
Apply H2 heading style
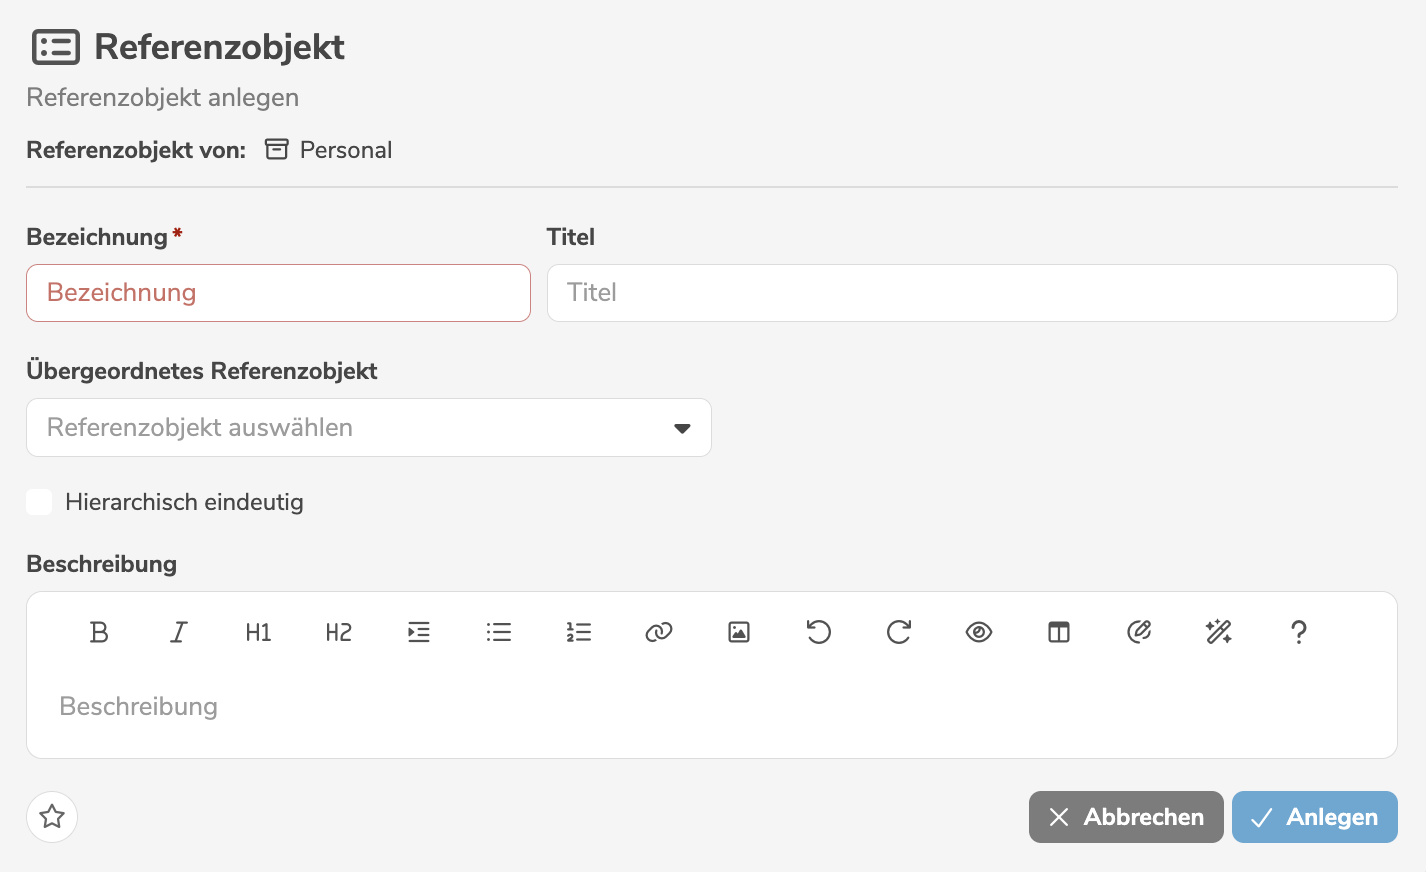(339, 632)
